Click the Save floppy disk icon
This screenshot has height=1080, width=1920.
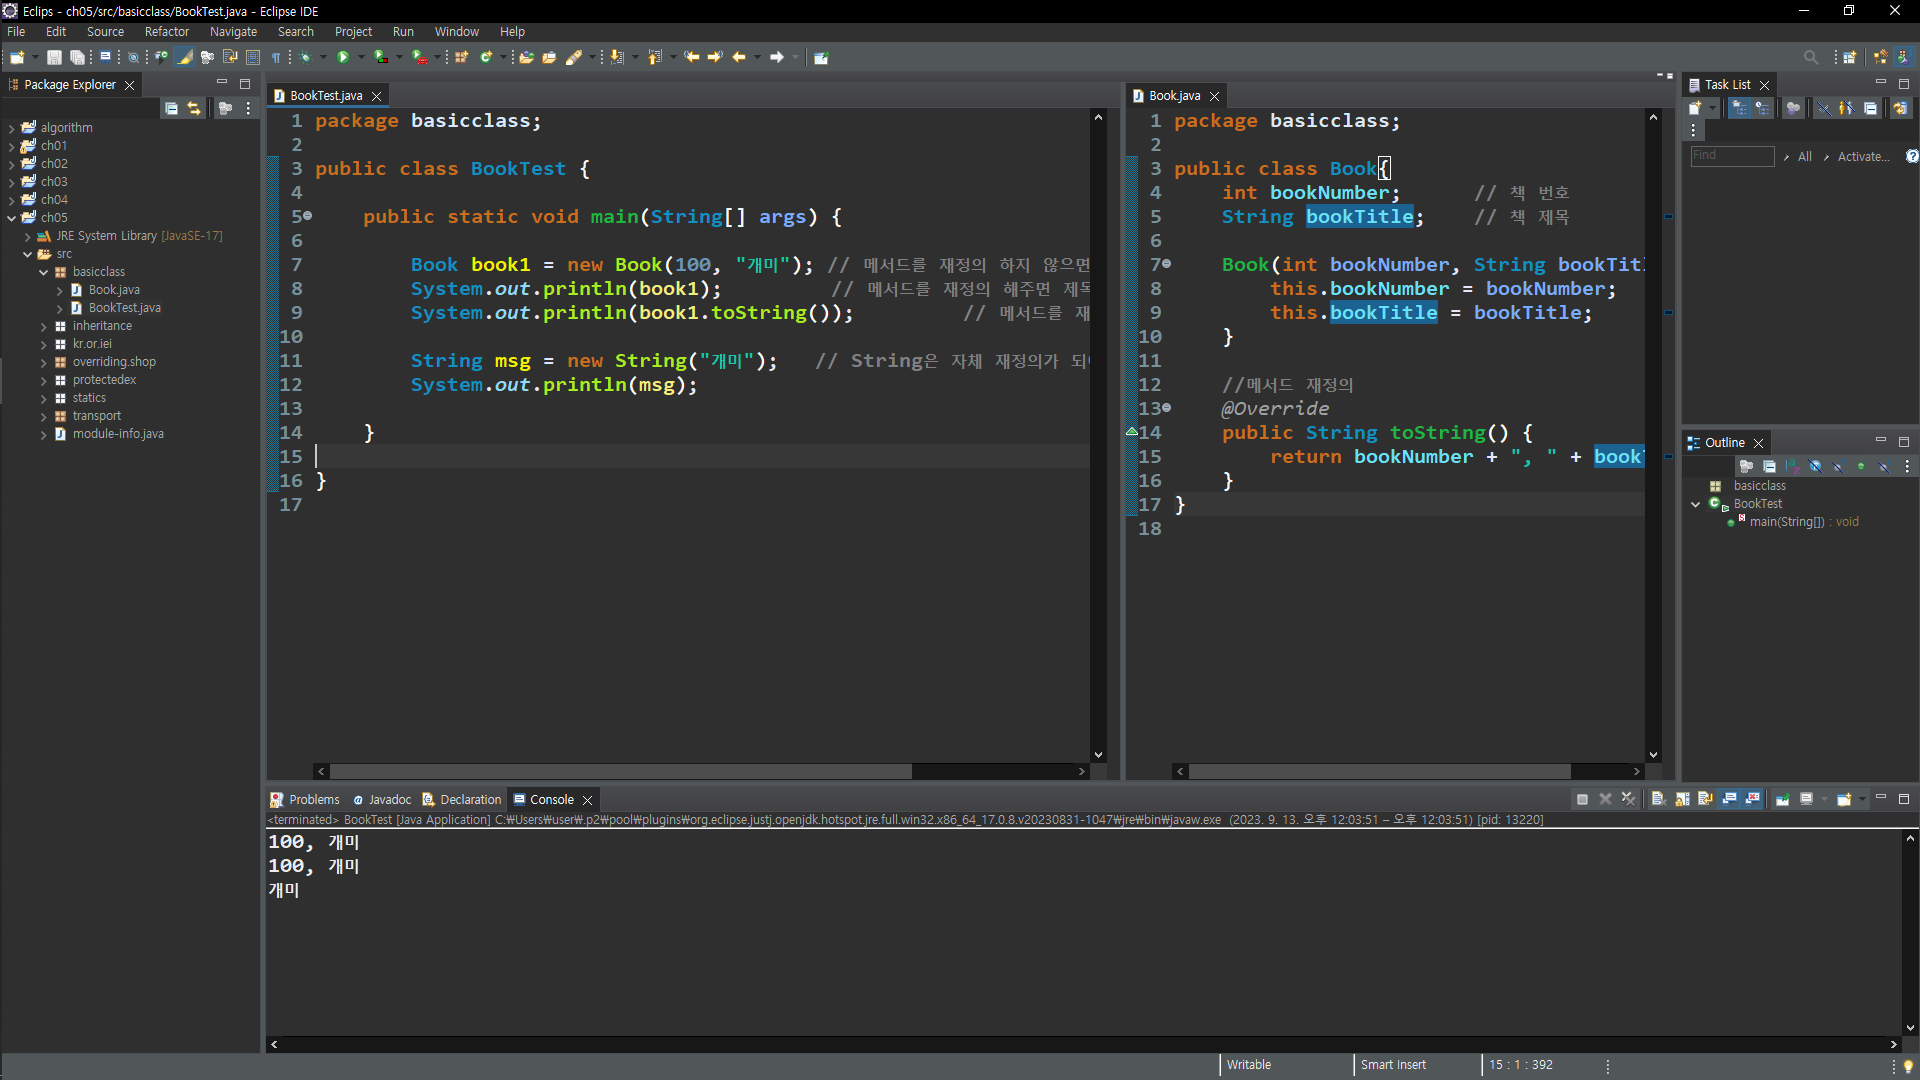coord(54,57)
